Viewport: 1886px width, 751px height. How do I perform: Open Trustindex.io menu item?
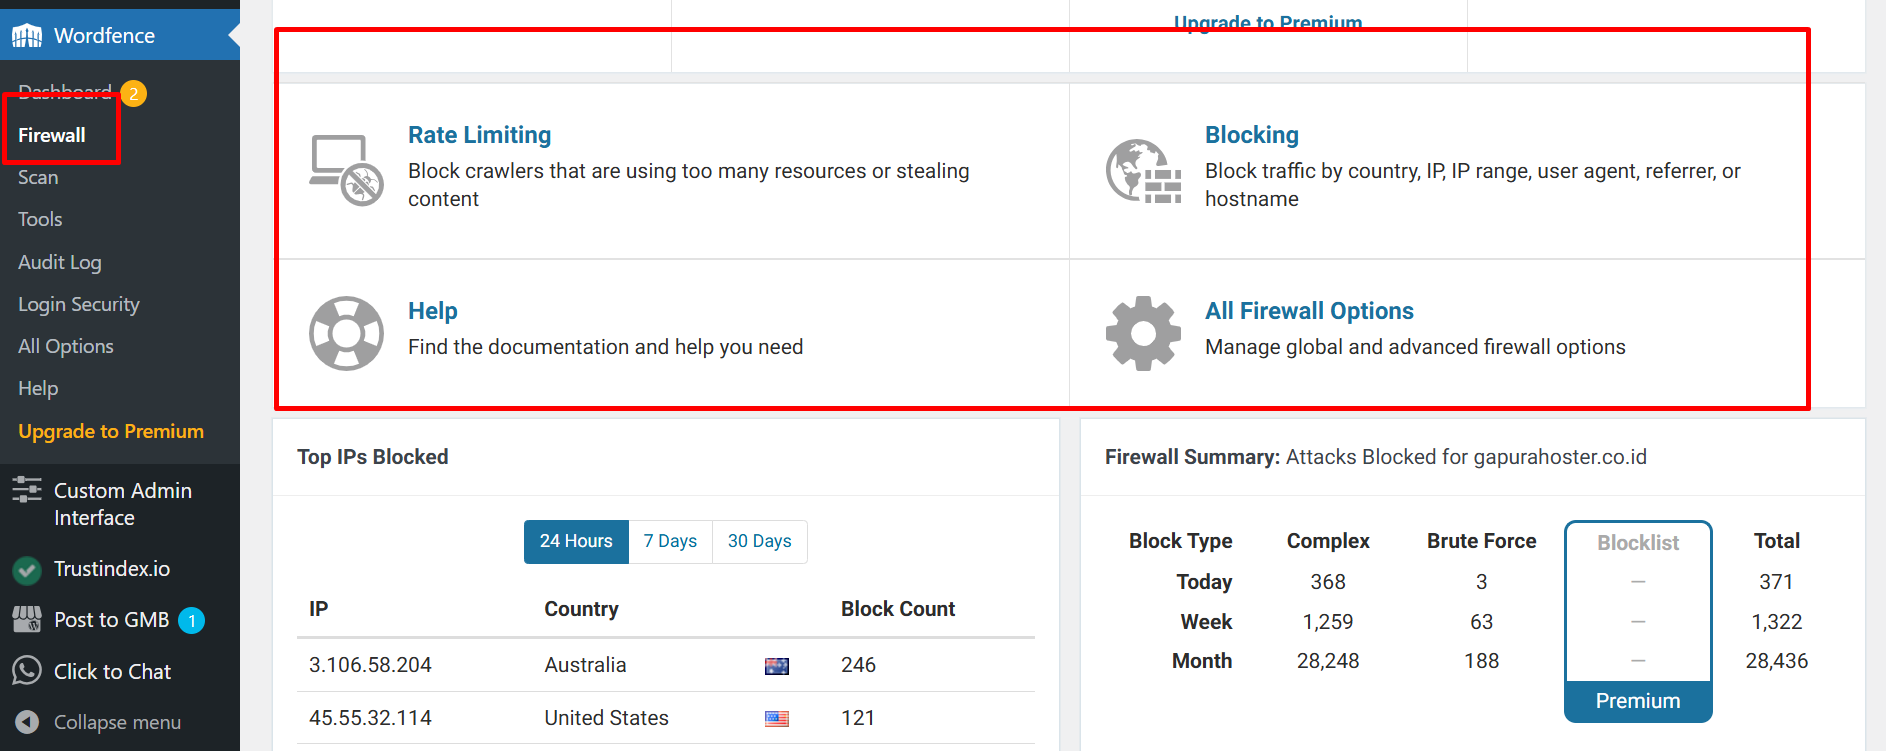tap(112, 569)
